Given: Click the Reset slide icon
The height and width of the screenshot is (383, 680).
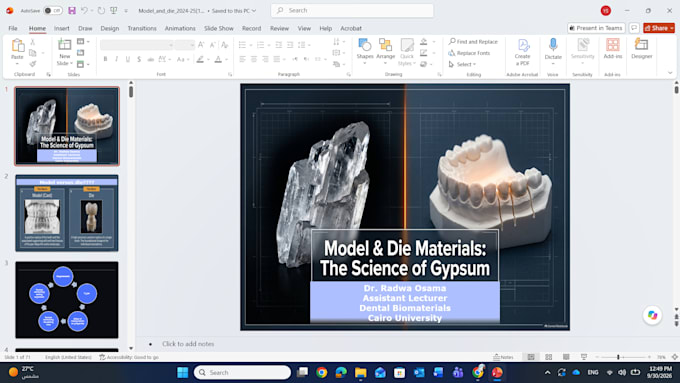Looking at the screenshot, I should point(81,52).
